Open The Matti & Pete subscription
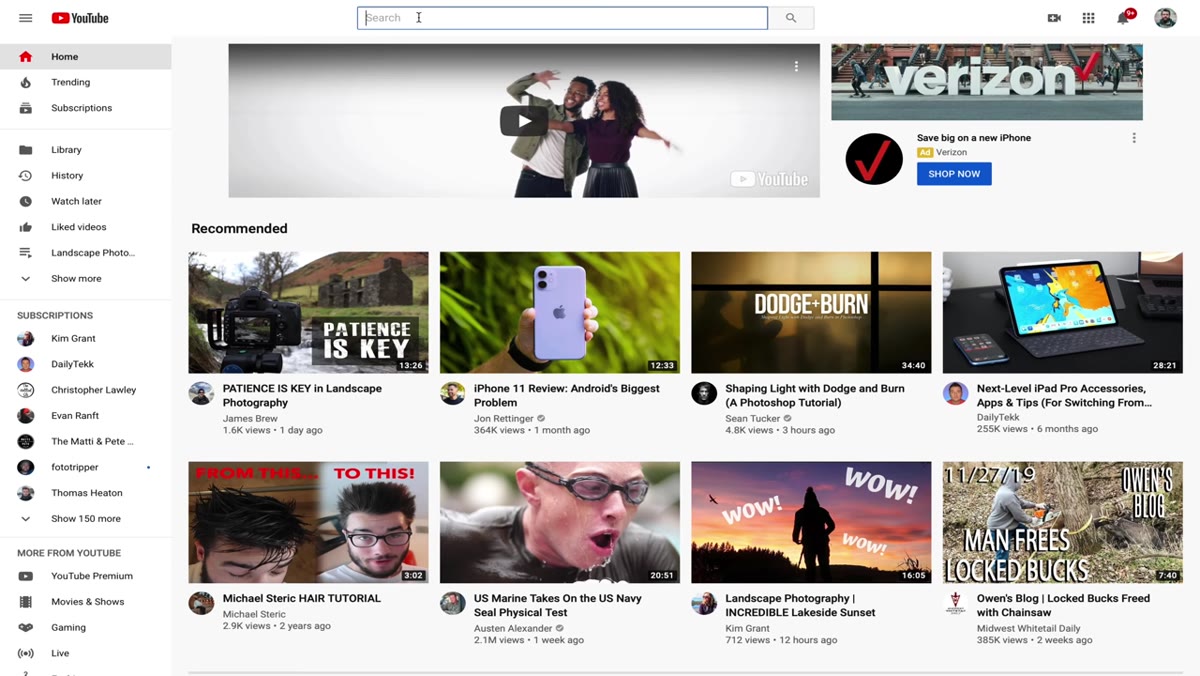 (86, 441)
